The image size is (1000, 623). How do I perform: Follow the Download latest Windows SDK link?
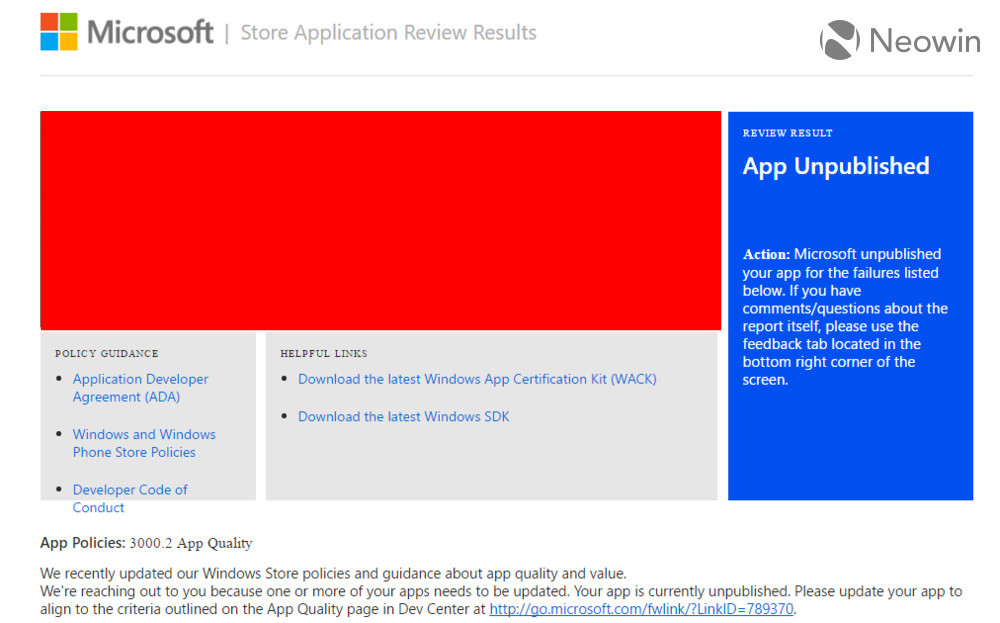pos(403,416)
